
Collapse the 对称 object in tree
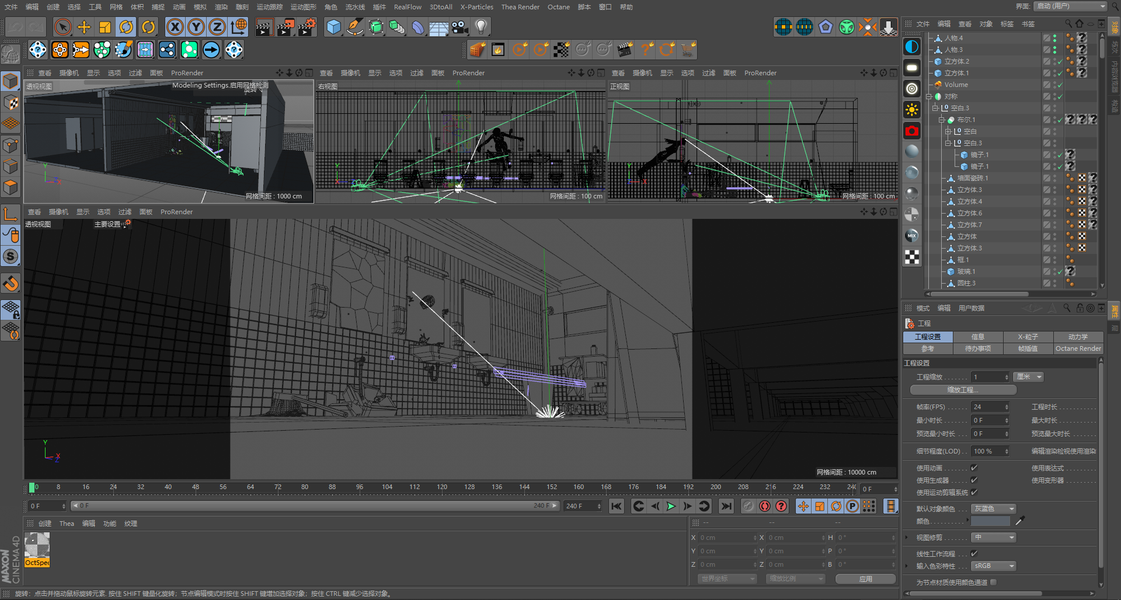929,97
